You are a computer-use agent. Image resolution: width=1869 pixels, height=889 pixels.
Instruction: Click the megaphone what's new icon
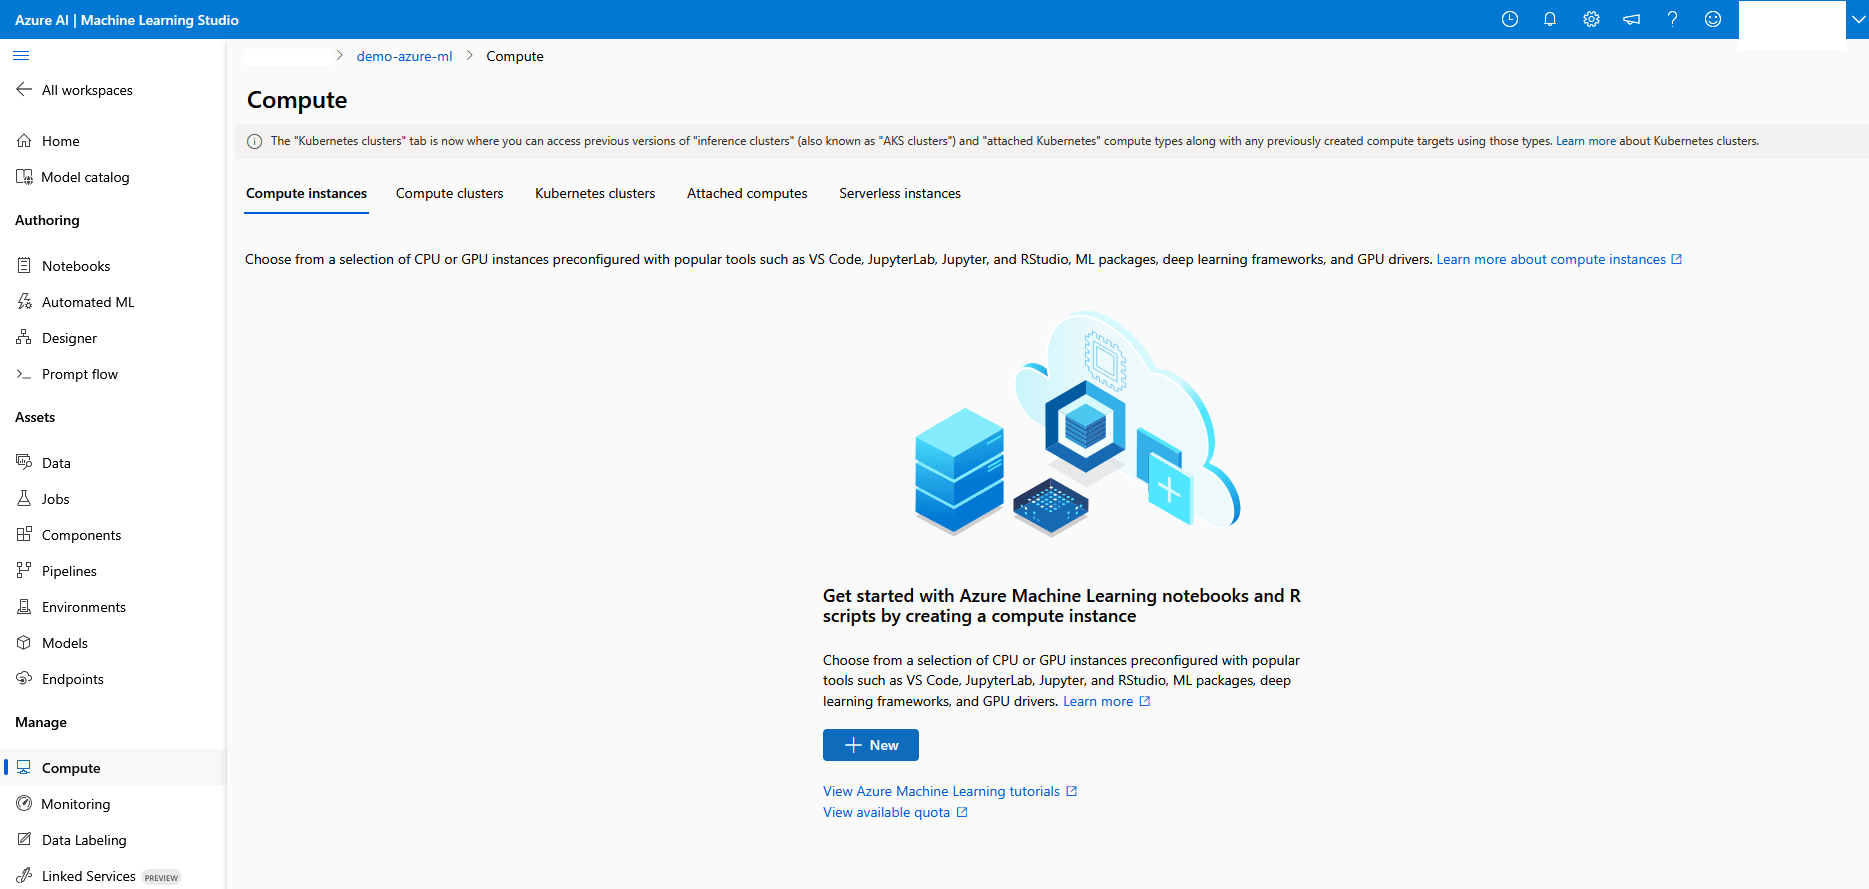coord(1631,19)
